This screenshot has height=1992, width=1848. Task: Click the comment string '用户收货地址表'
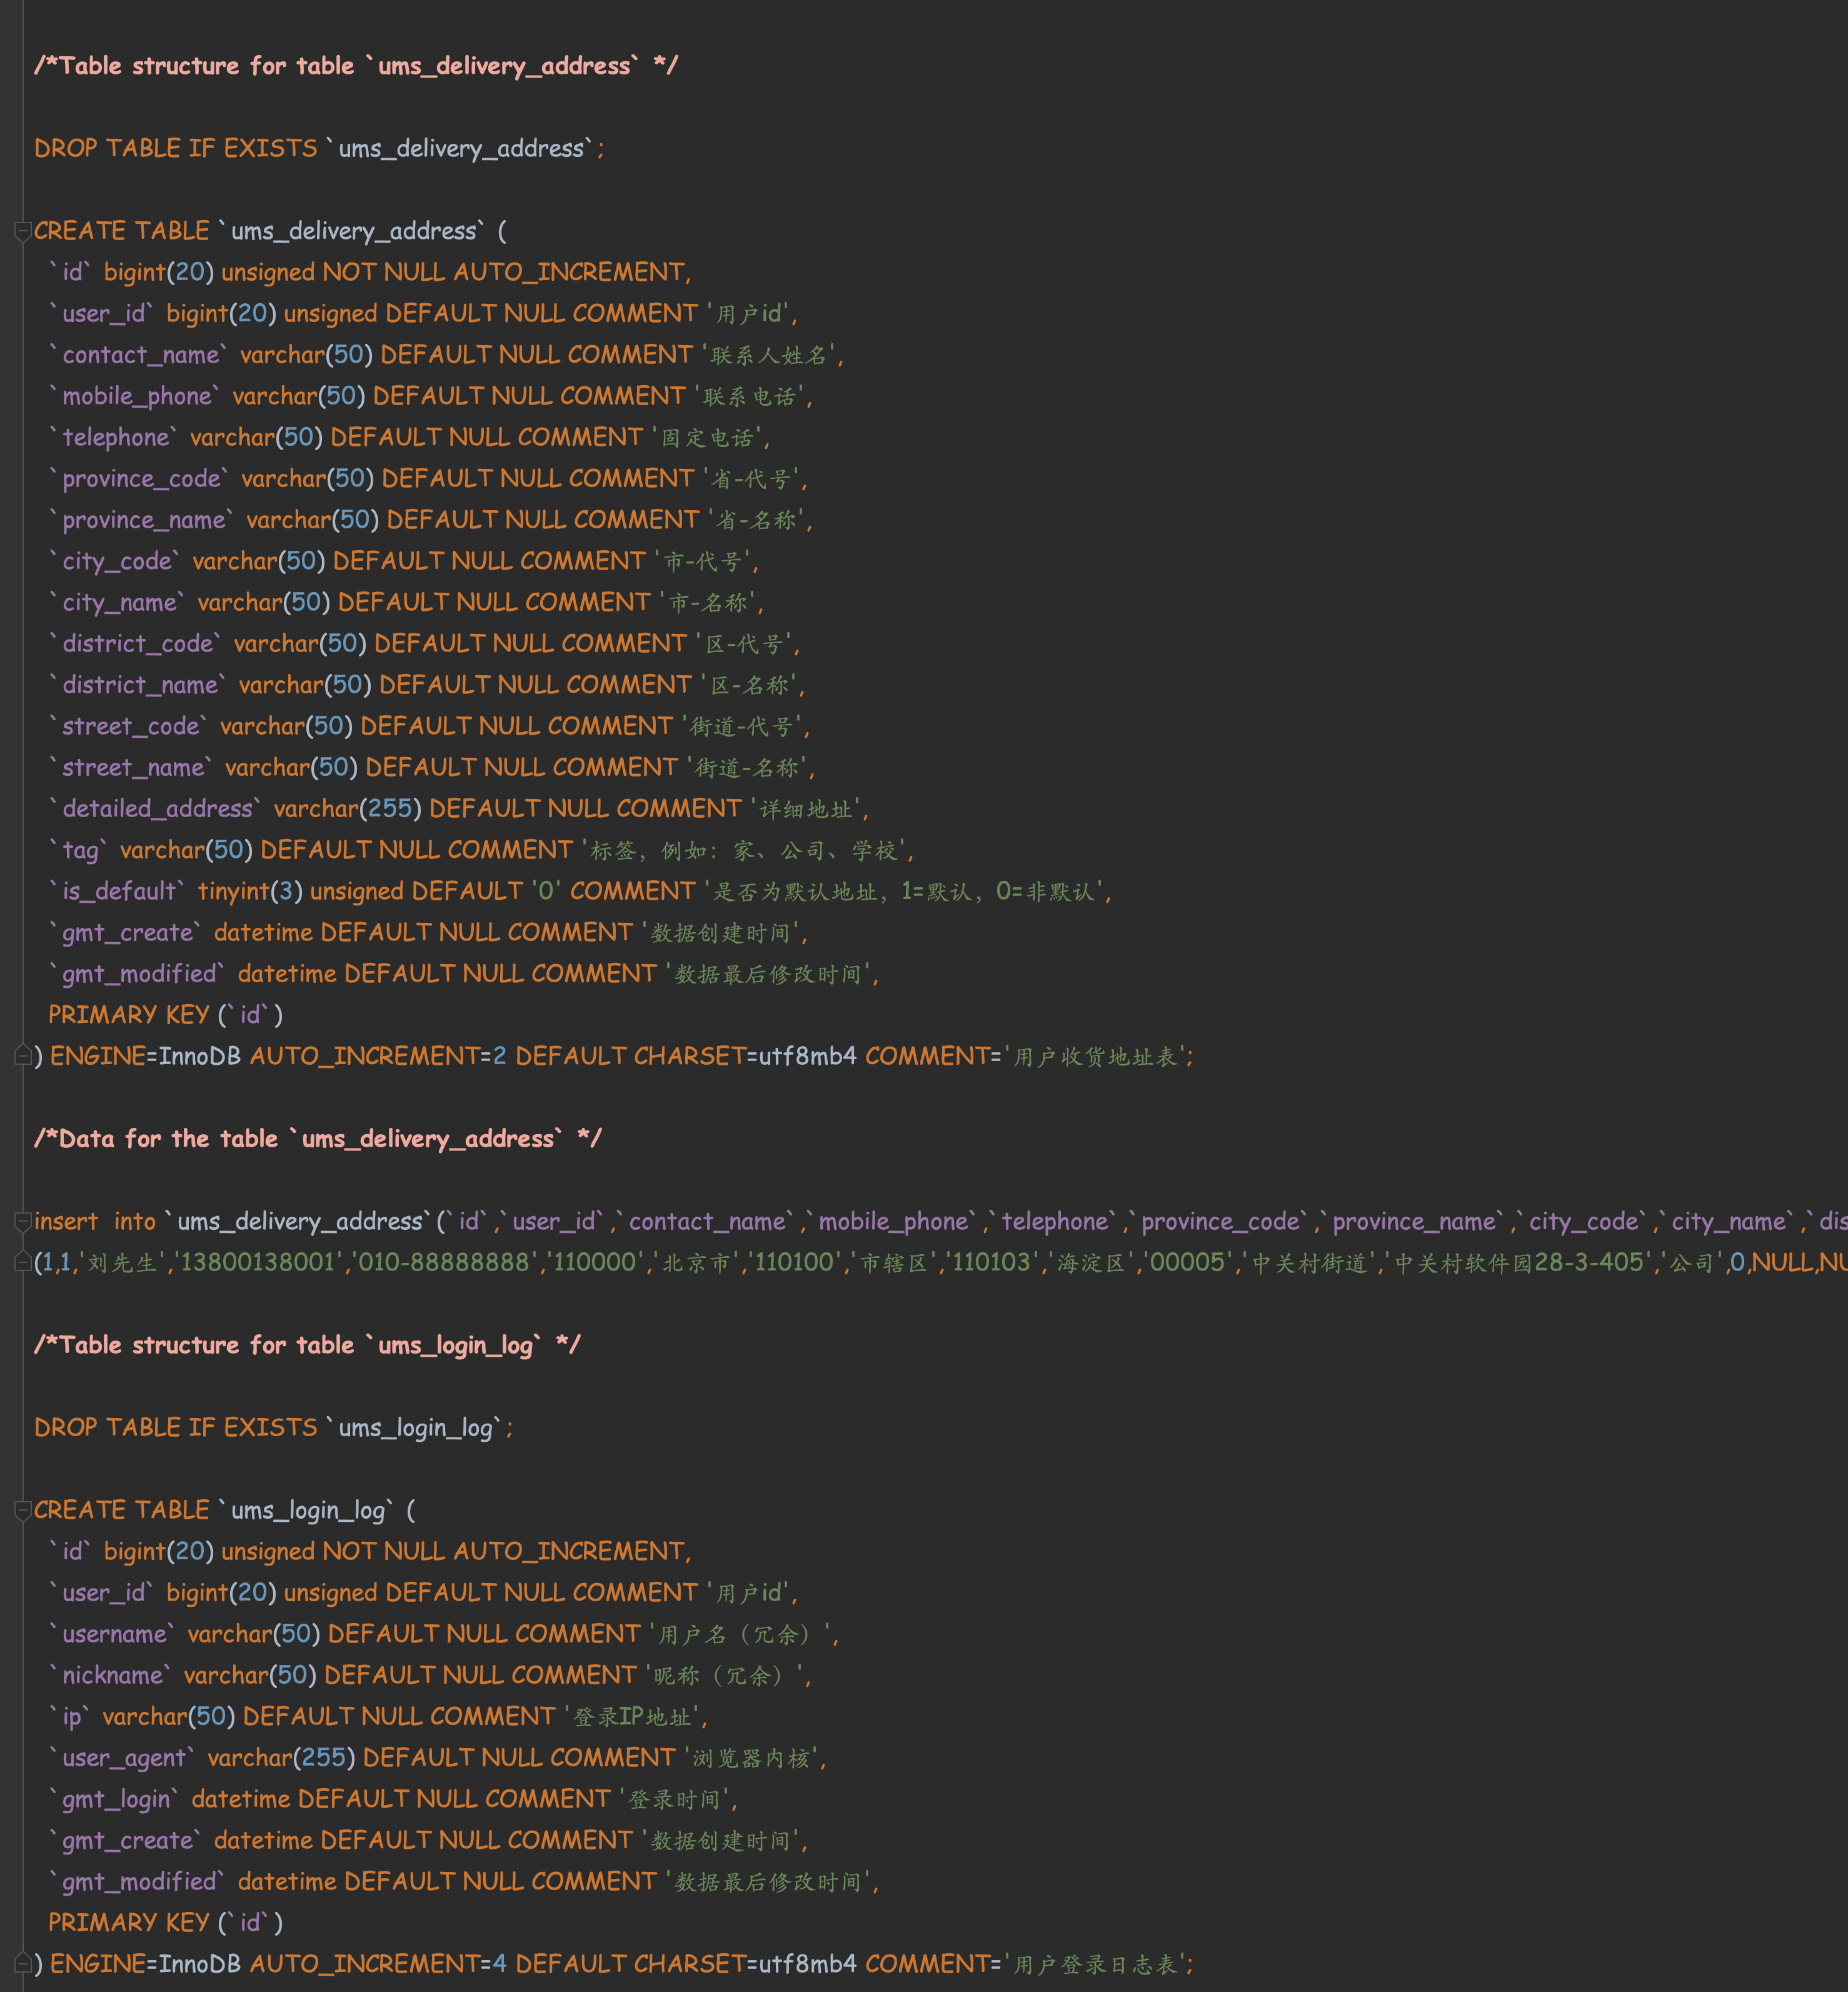(x=1095, y=1056)
